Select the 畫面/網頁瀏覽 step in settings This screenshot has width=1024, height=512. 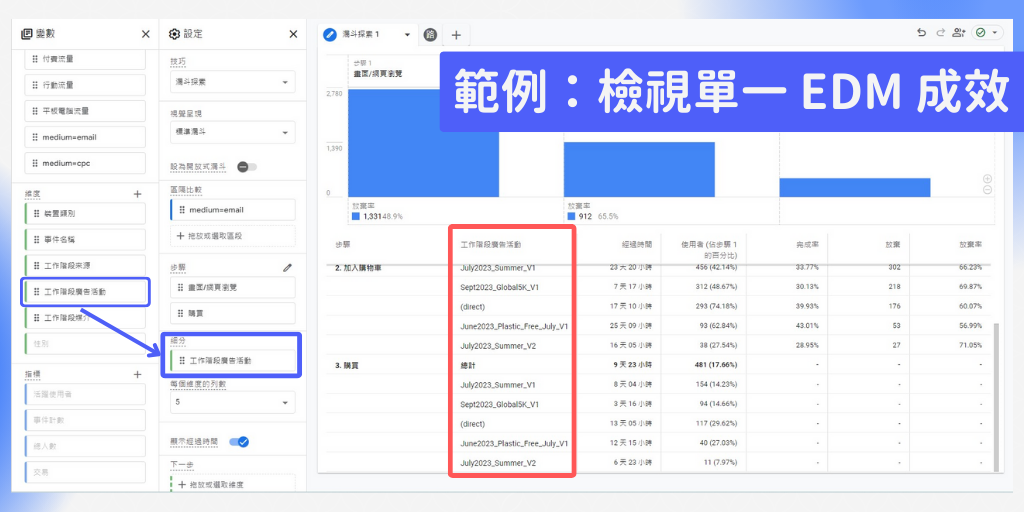[x=232, y=287]
